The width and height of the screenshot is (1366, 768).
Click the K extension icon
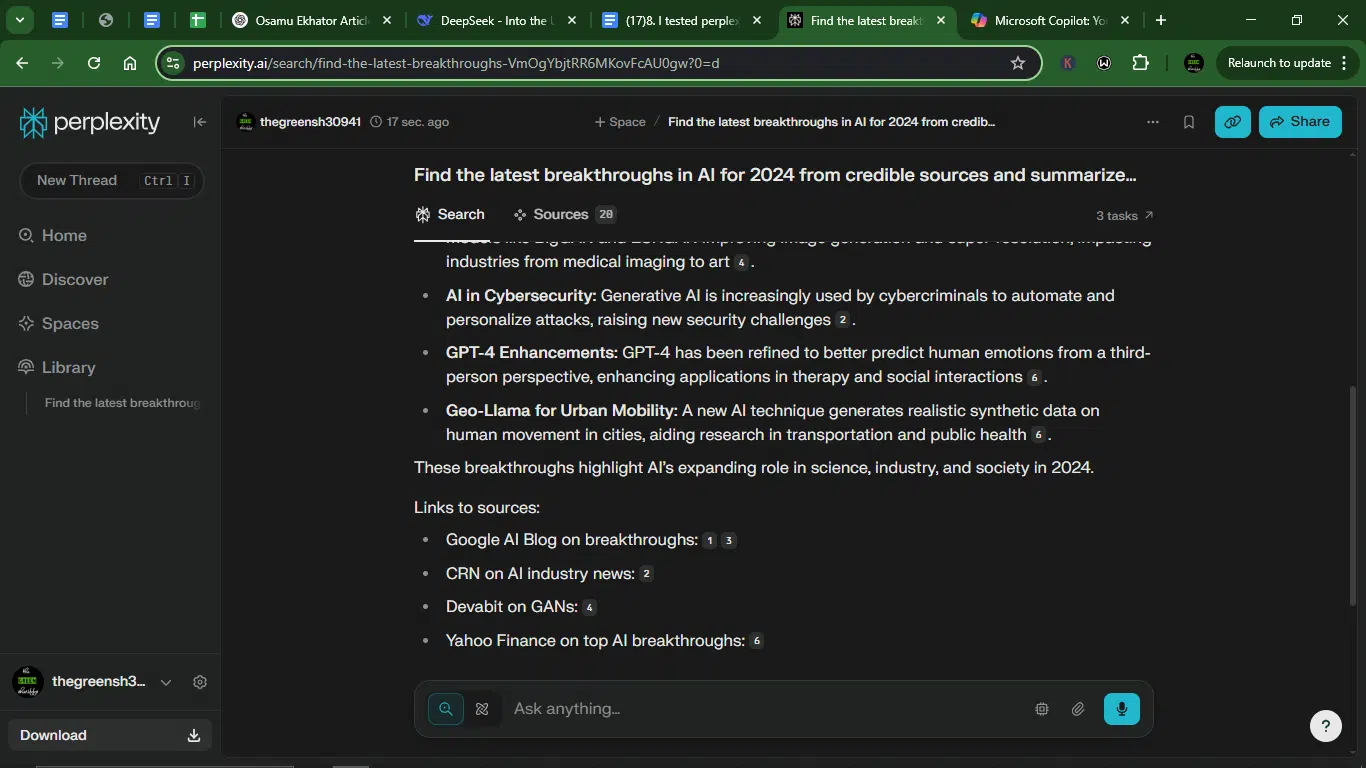[1068, 63]
